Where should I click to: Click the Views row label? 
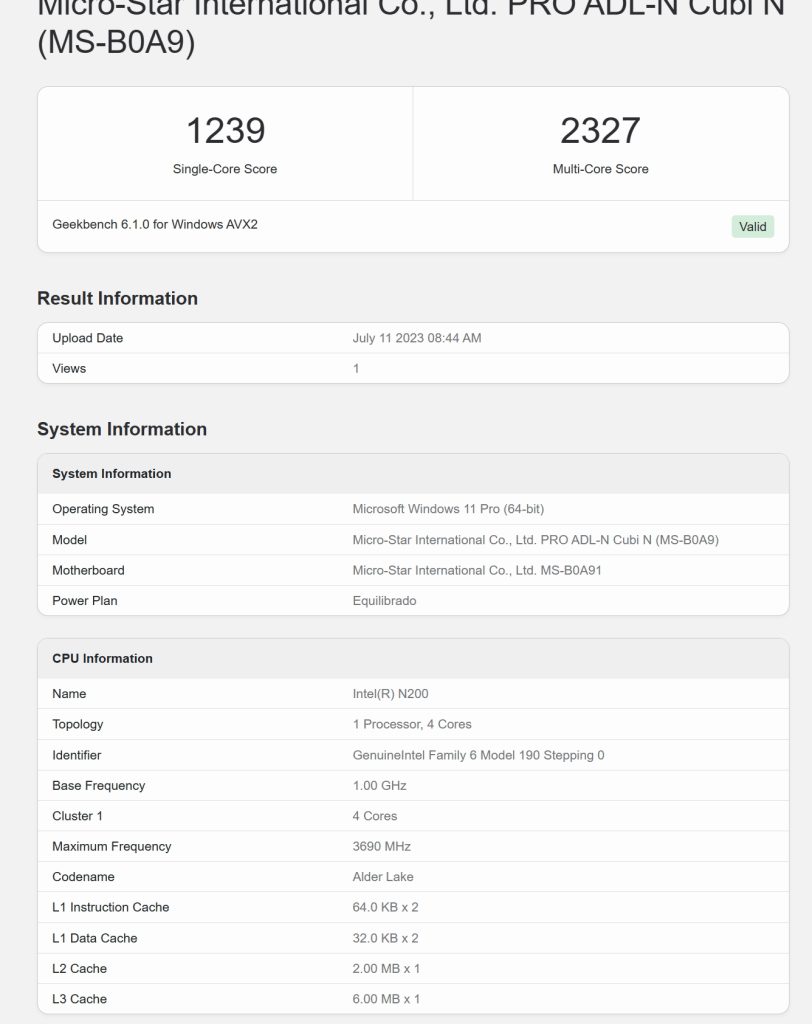click(69, 368)
